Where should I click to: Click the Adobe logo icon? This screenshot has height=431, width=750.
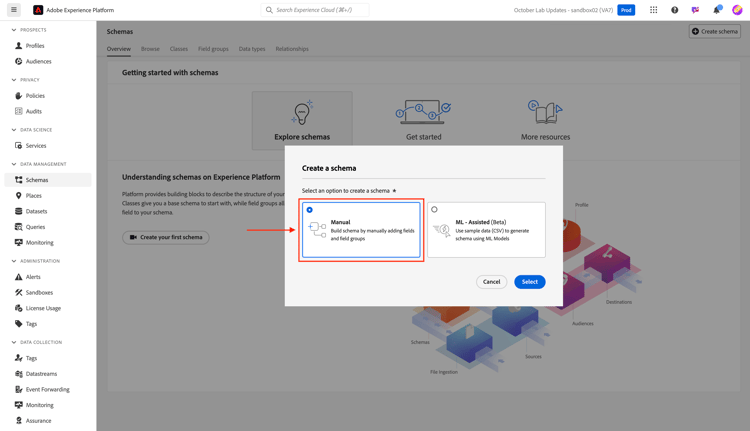38,10
